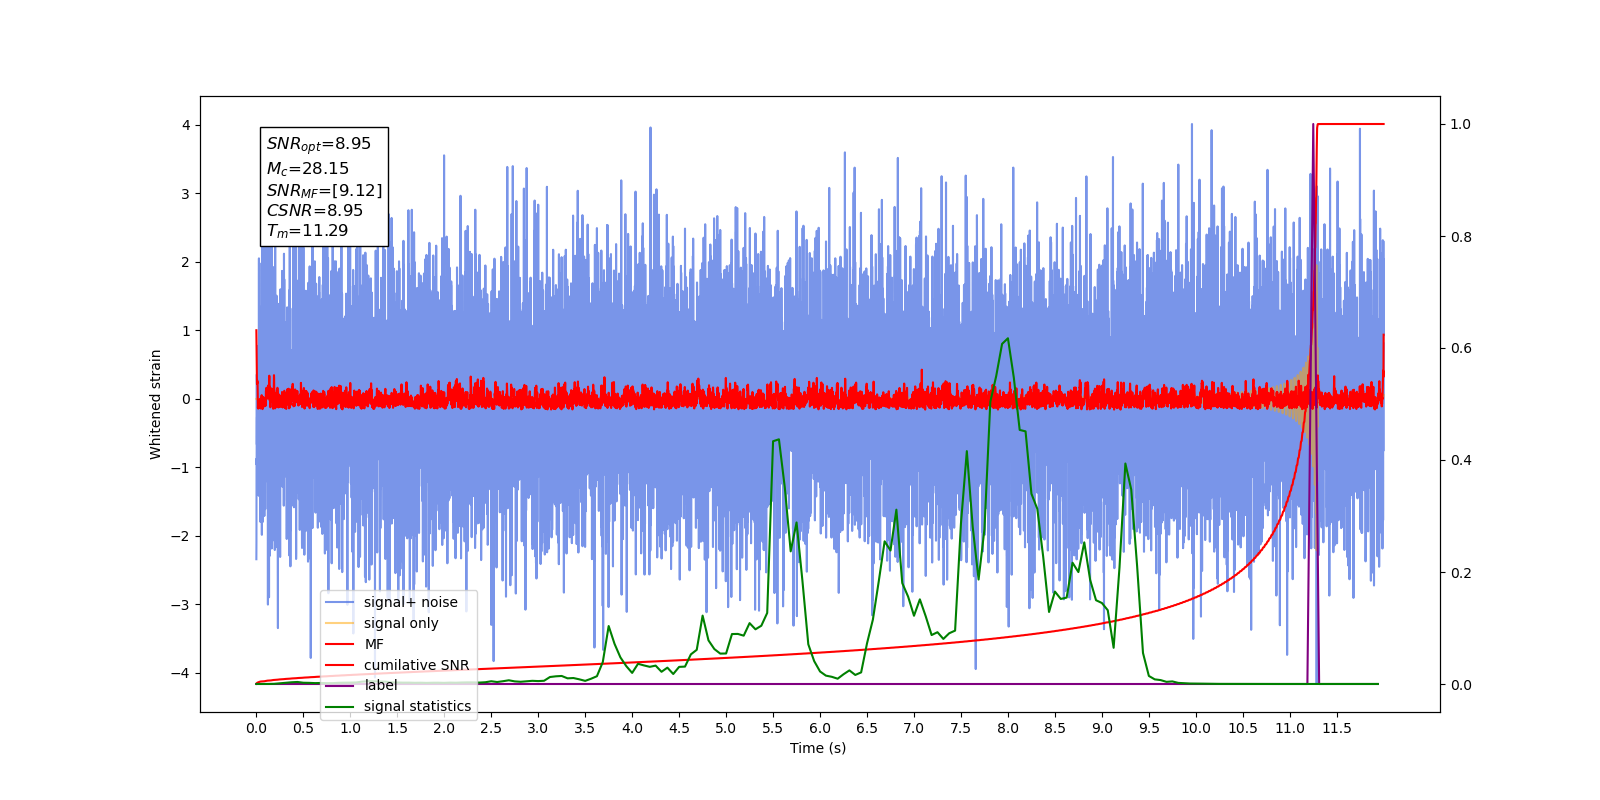Screen dimensions: 1600x800
Task: Click the right y-axis tick label 0.8
Action: [1461, 237]
